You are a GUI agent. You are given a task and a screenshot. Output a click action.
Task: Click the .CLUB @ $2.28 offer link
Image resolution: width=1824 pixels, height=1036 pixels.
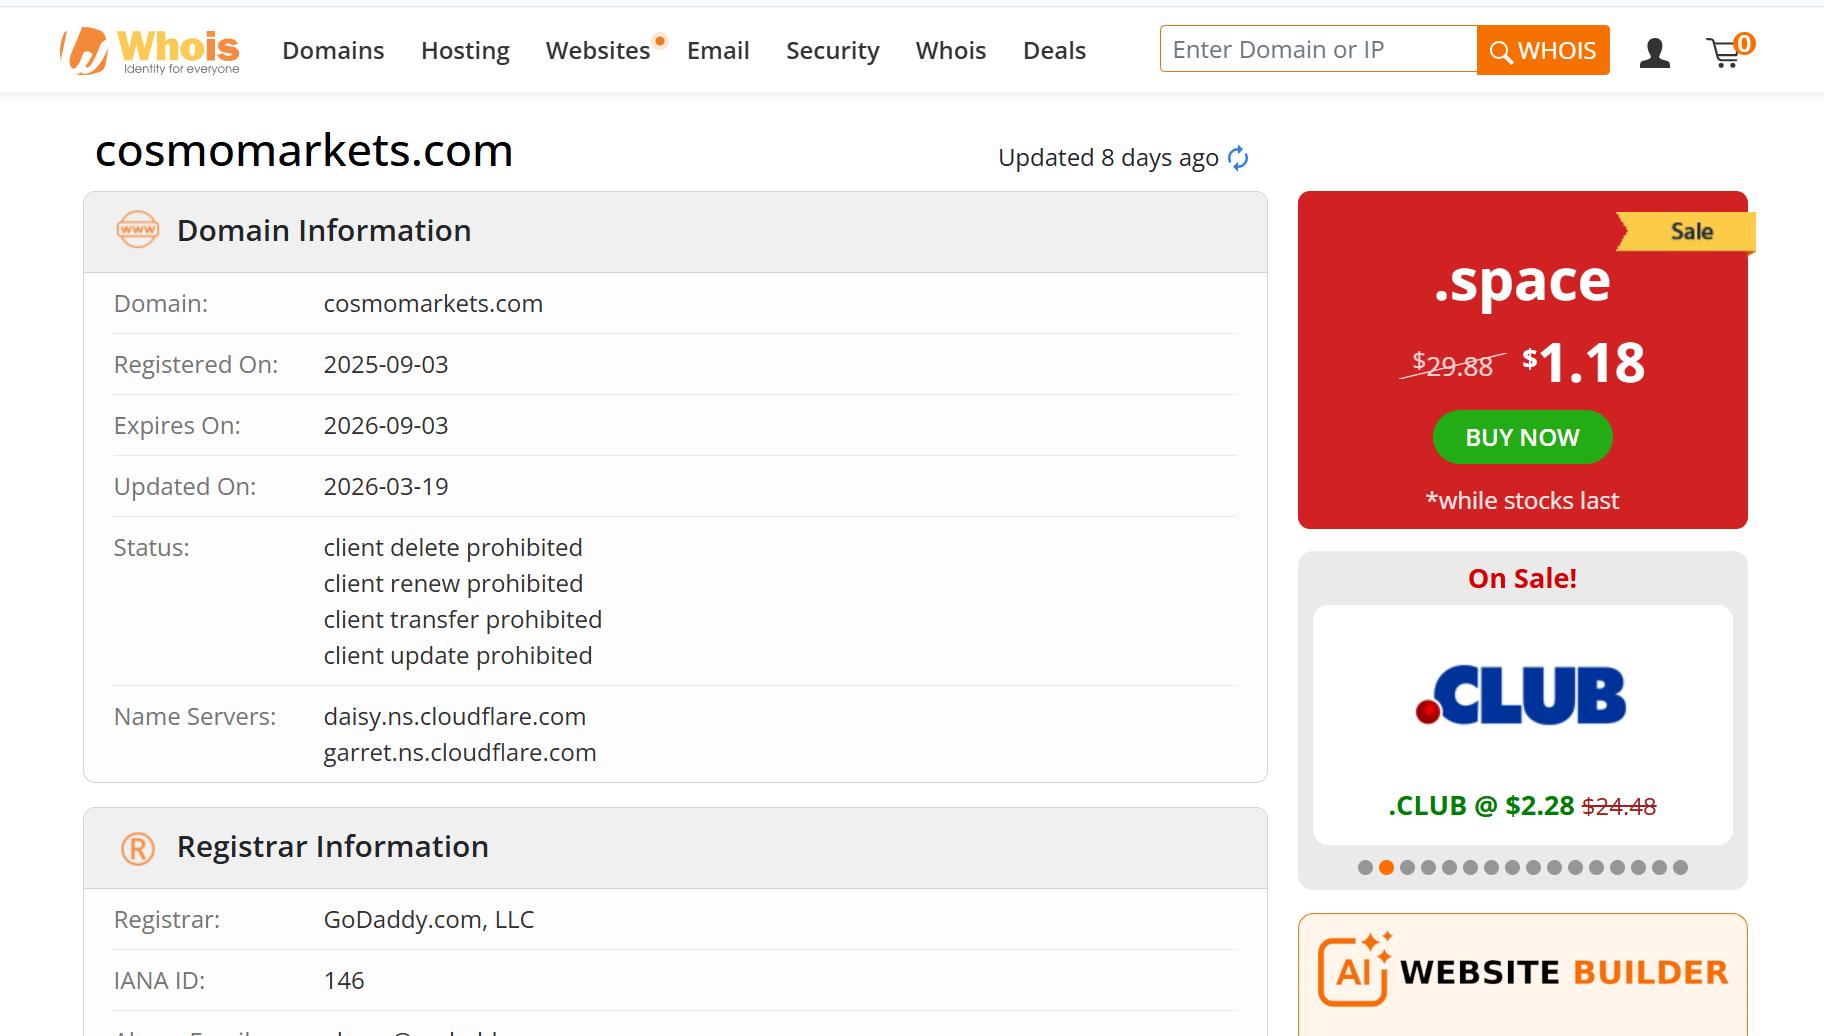tap(1522, 806)
